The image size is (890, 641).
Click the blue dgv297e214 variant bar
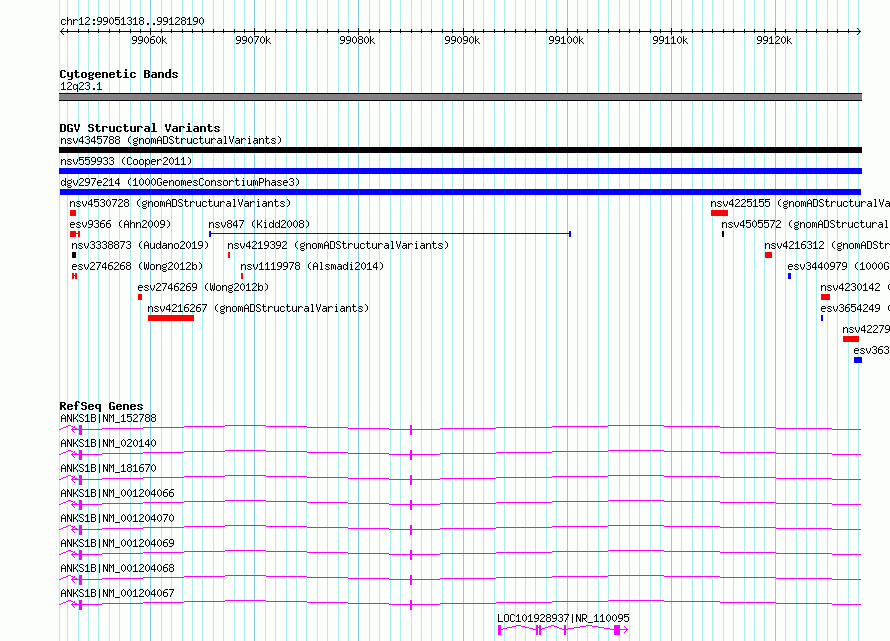pyautogui.click(x=460, y=192)
